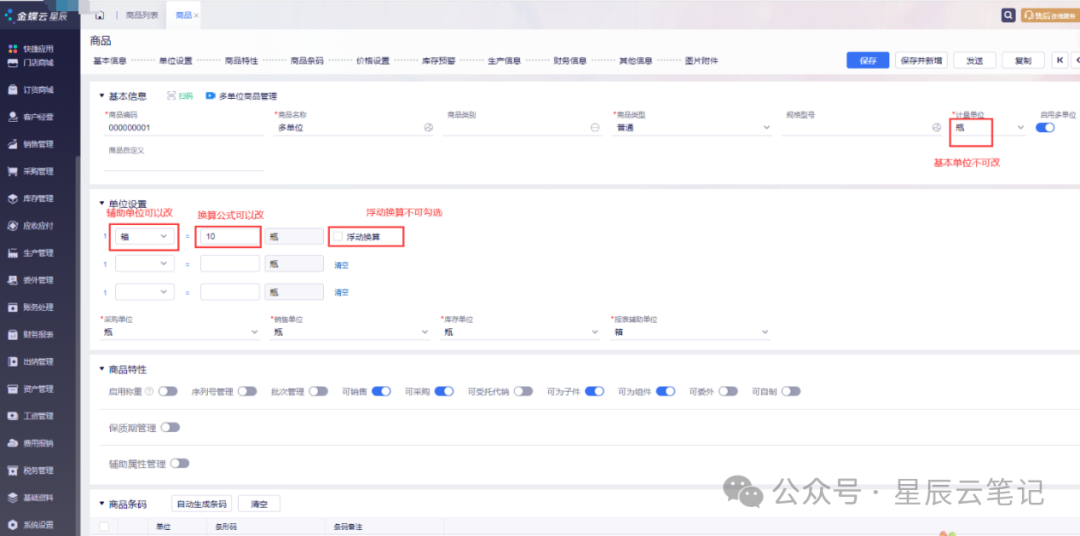
Task: Open 库存单位 dropdown
Action: click(520, 332)
